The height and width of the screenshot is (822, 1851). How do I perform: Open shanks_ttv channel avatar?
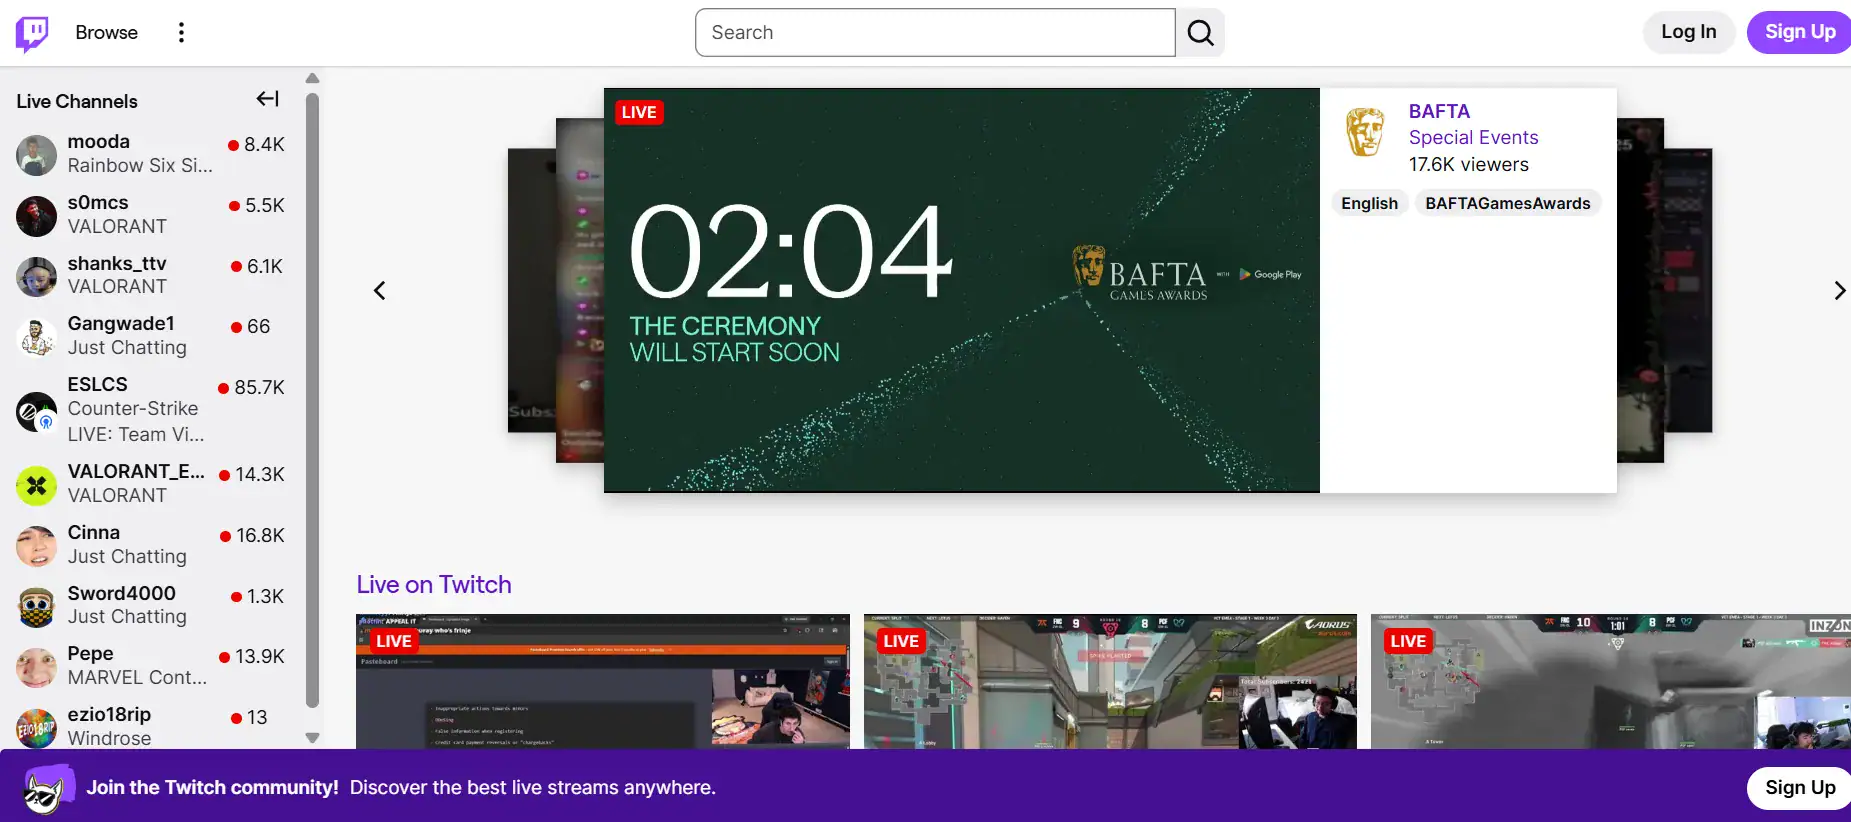click(36, 277)
